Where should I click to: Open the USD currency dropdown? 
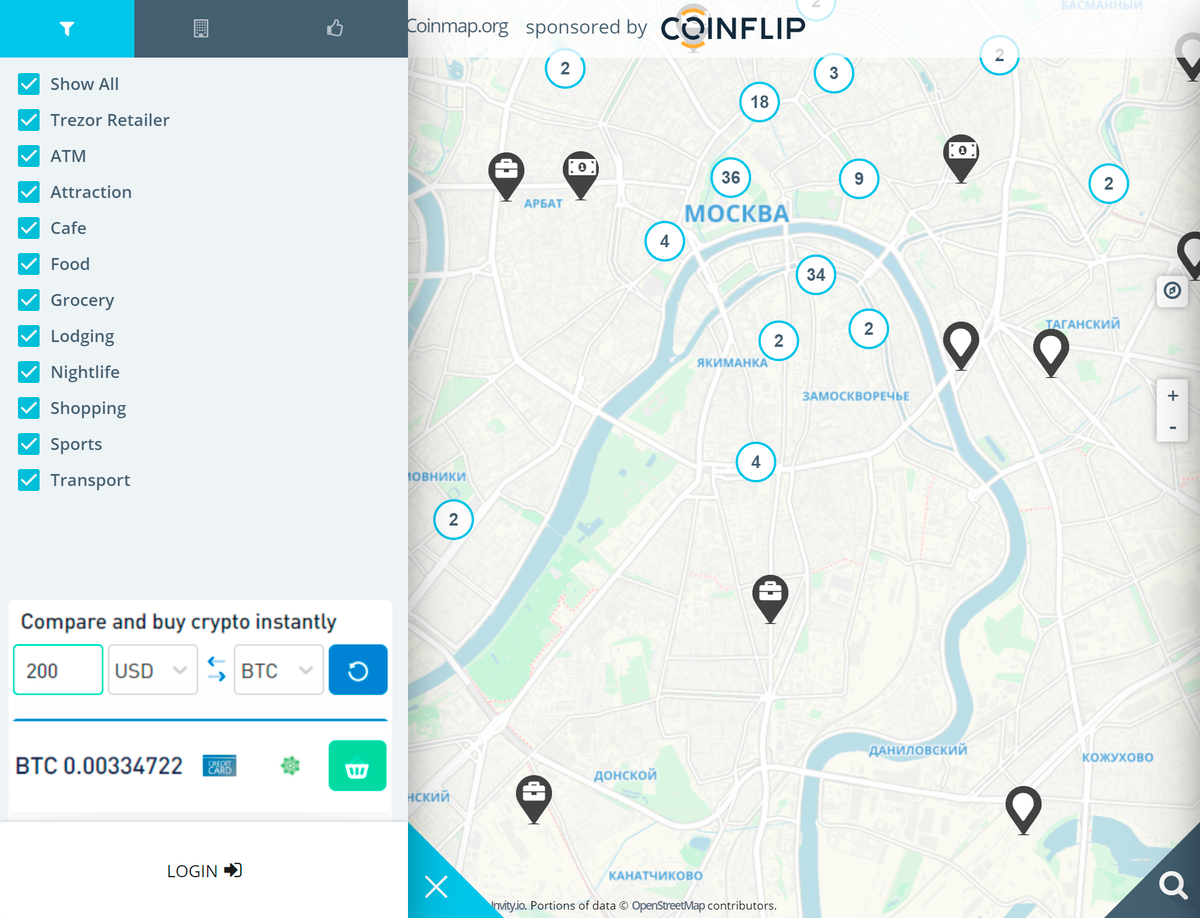tap(152, 669)
